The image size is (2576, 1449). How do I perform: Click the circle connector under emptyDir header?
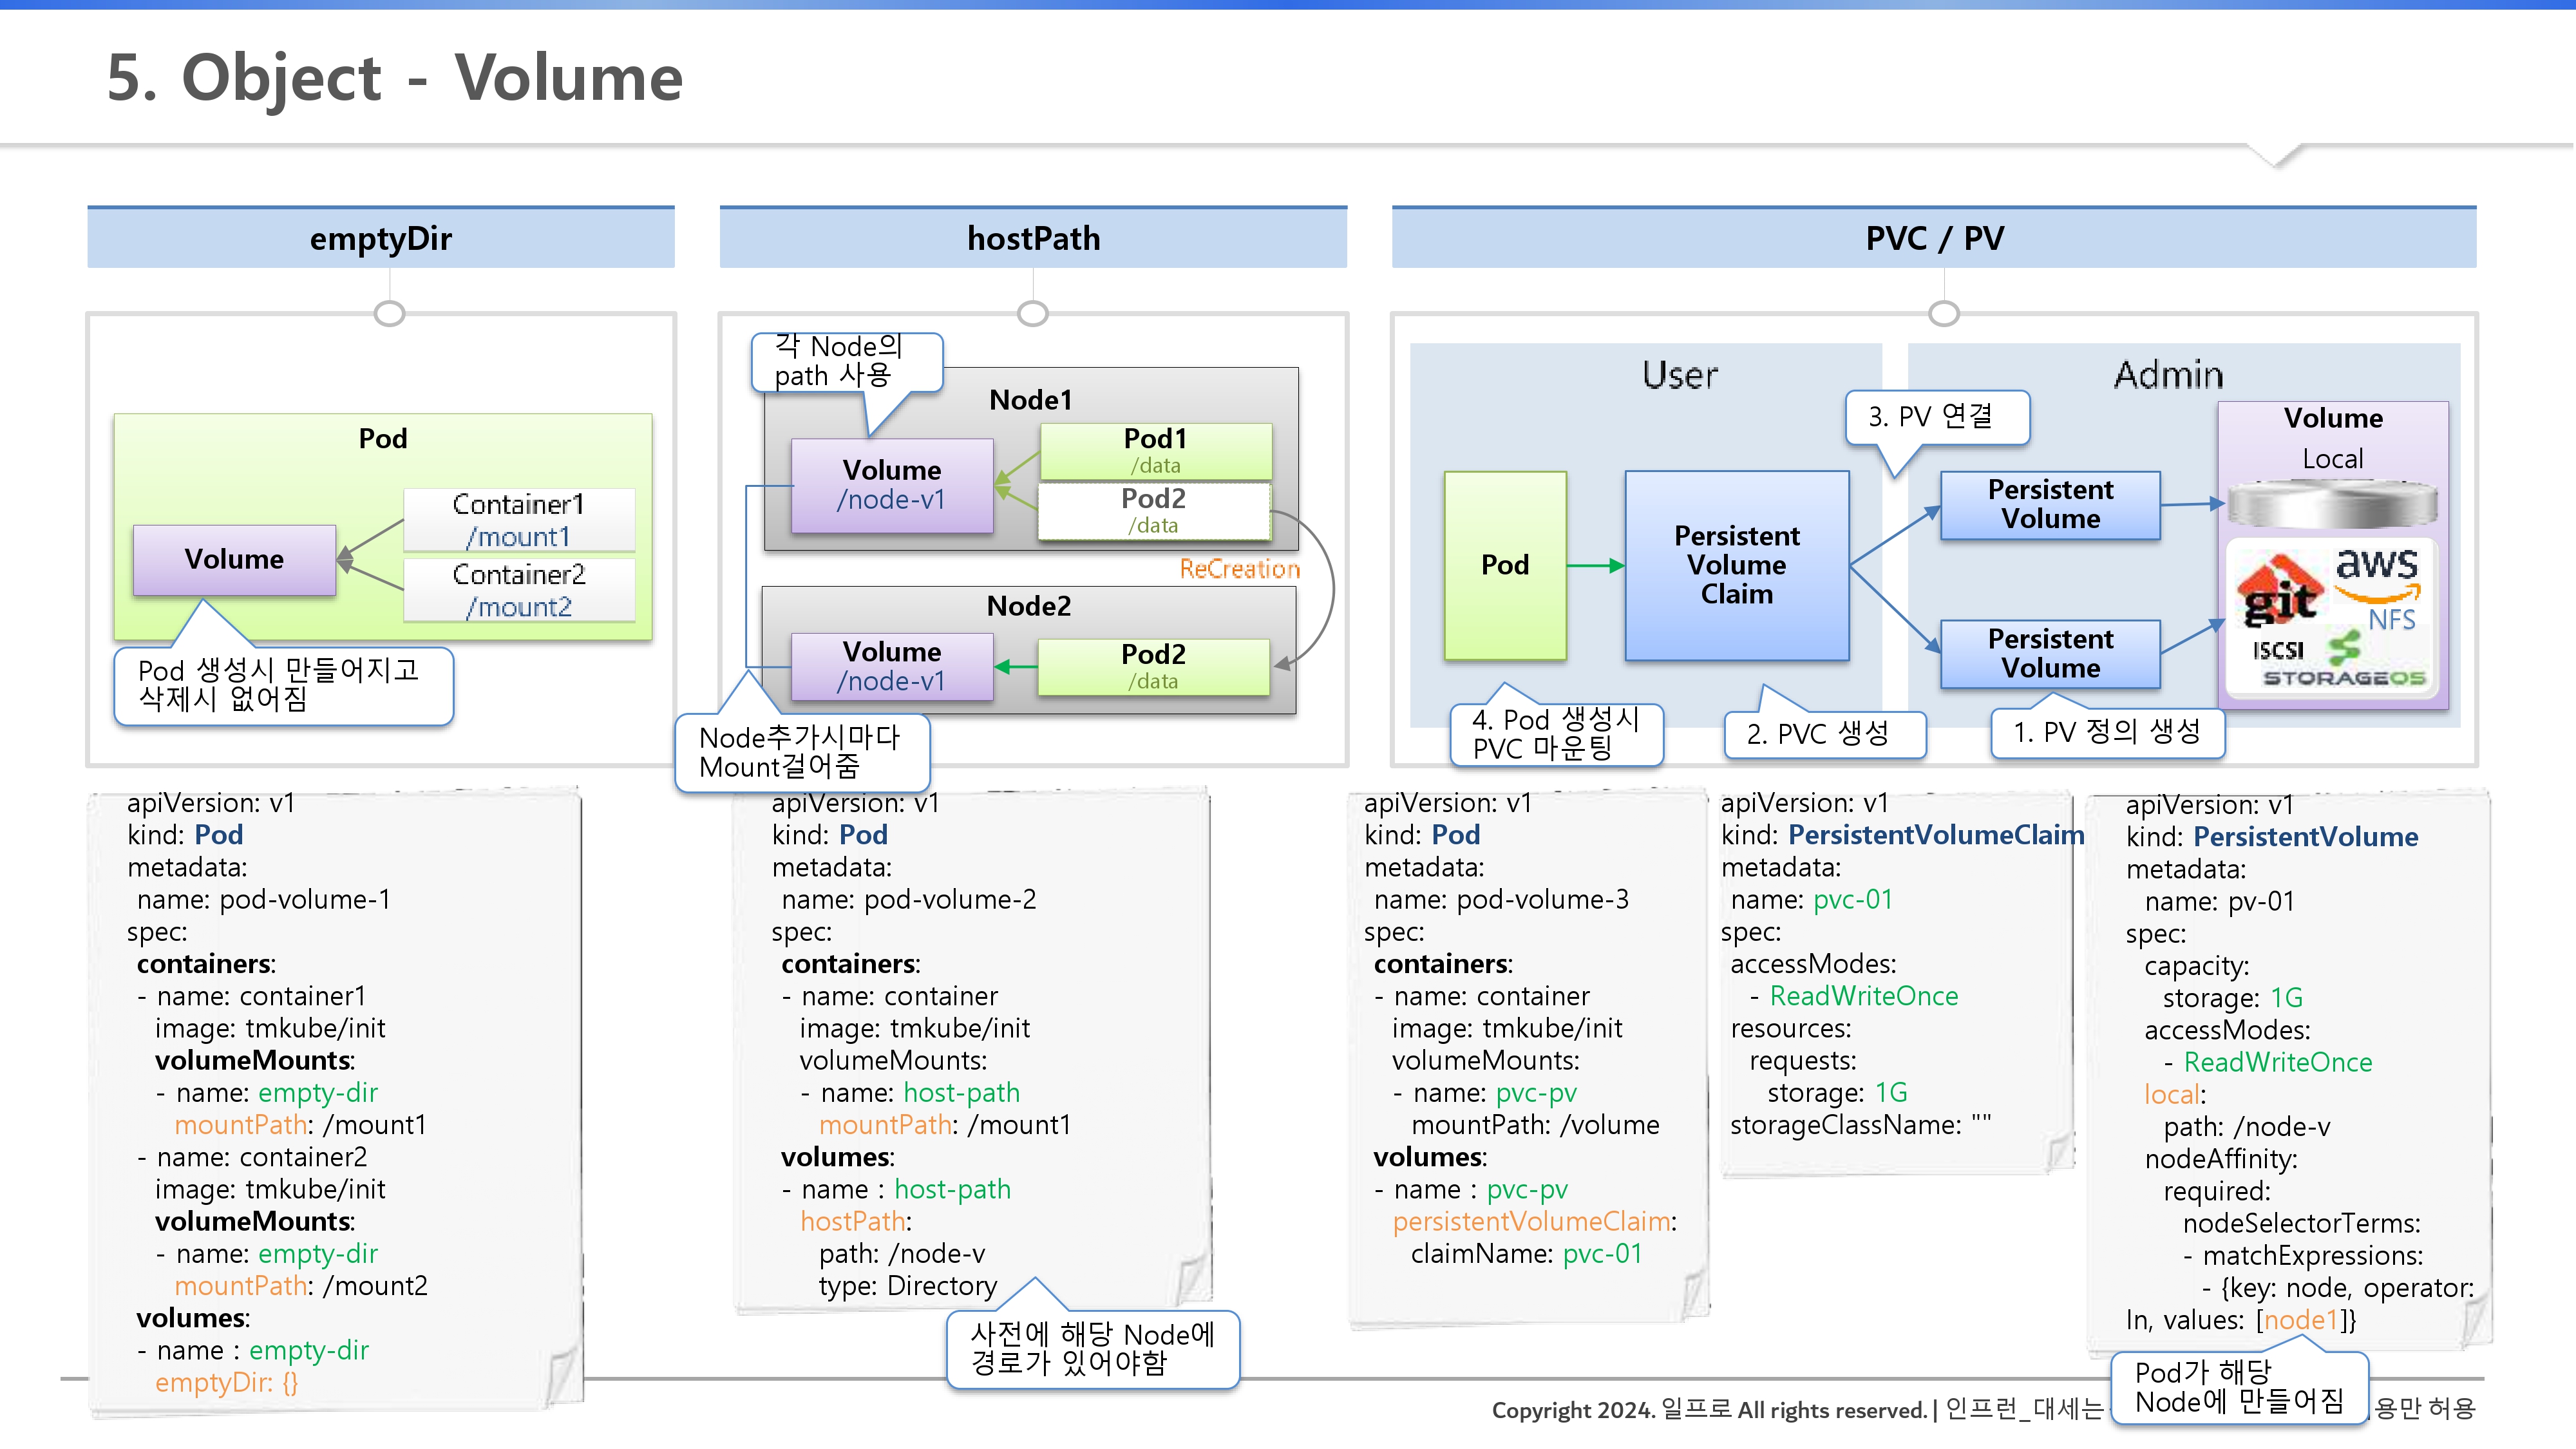[x=389, y=314]
